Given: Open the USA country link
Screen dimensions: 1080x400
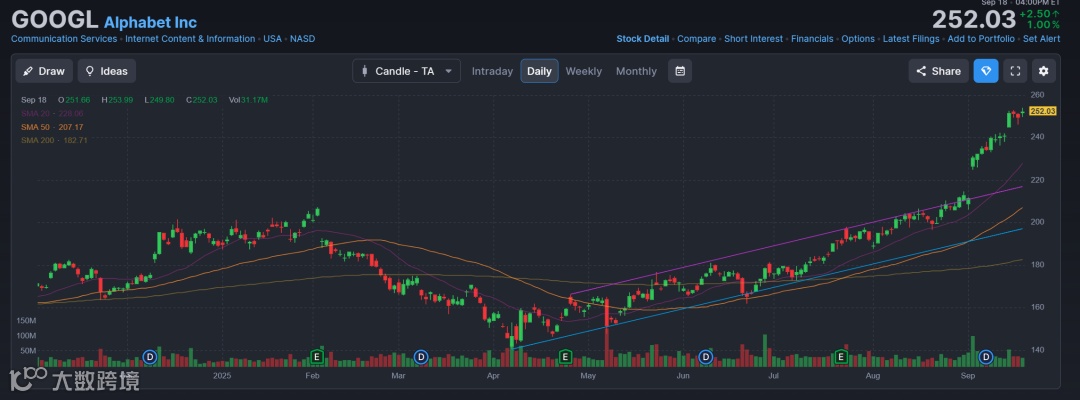Looking at the screenshot, I should pyautogui.click(x=273, y=39).
